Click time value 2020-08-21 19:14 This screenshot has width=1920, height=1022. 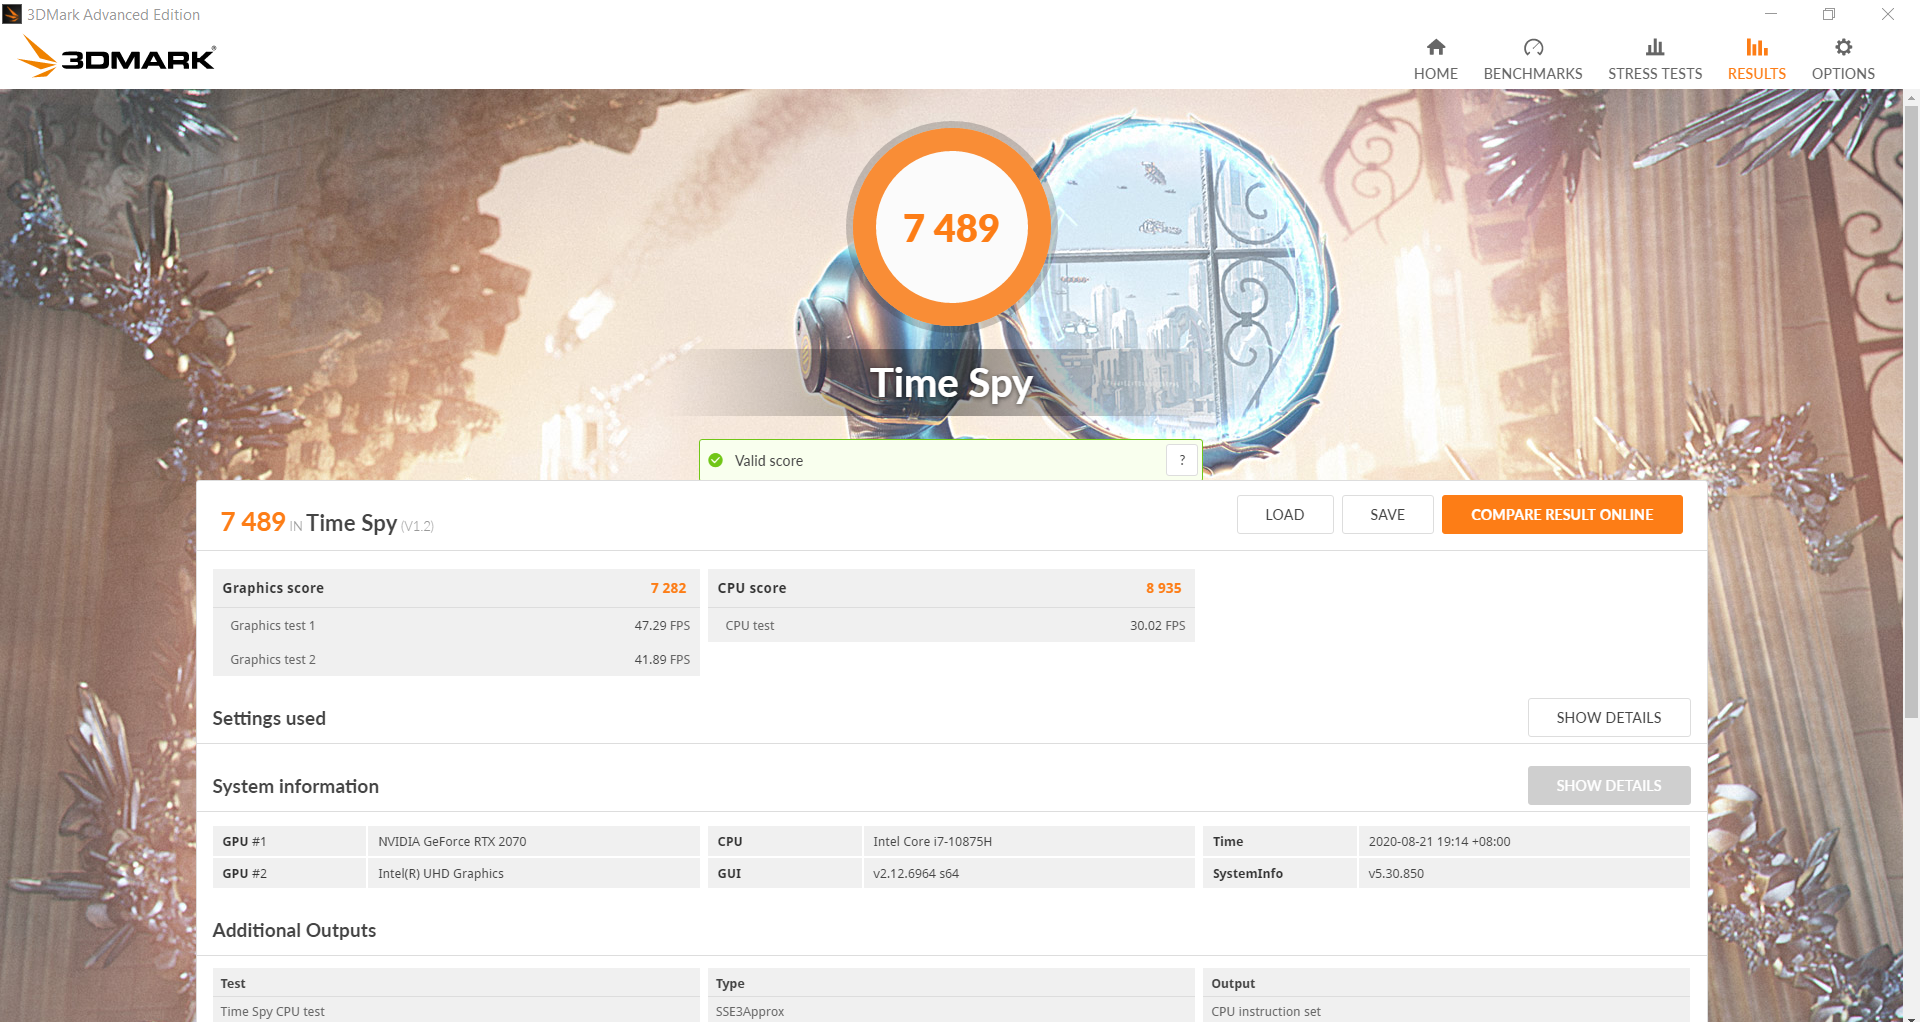click(1524, 841)
